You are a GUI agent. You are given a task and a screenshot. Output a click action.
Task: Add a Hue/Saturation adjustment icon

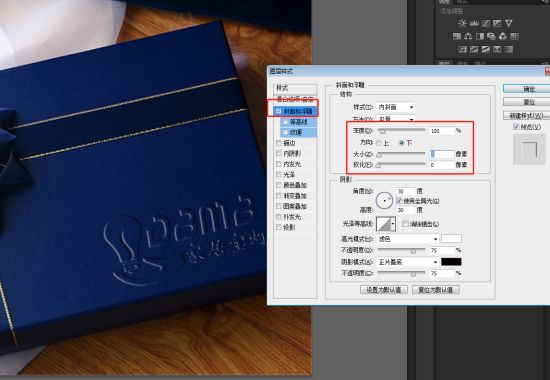(x=457, y=36)
